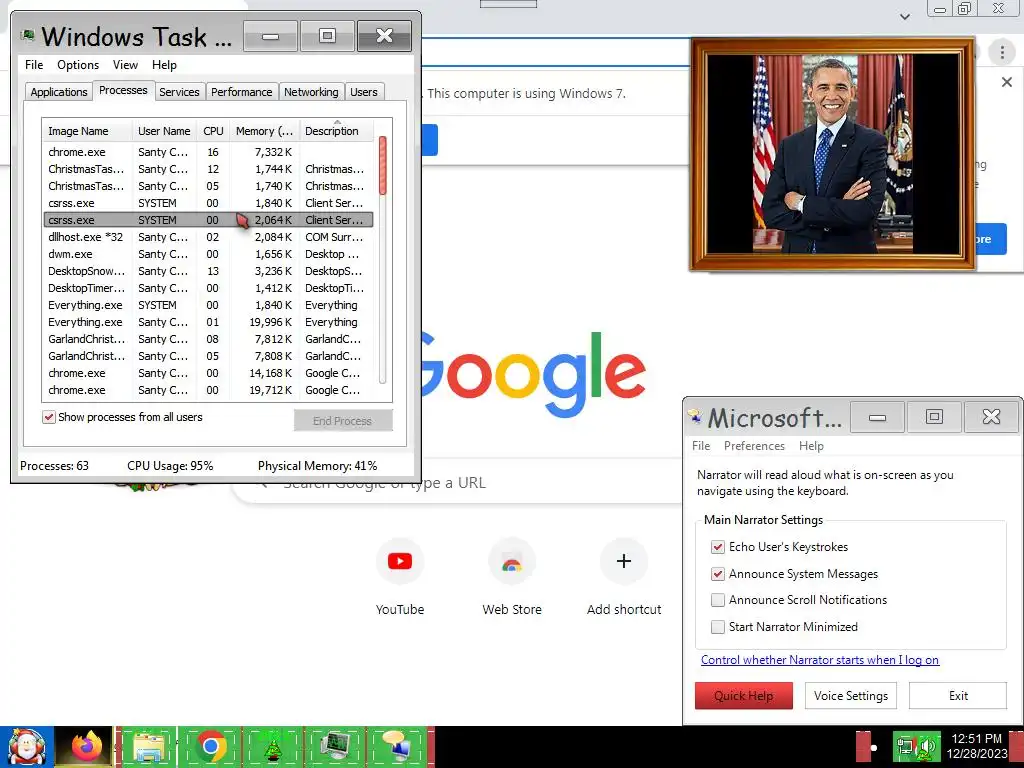Switch to the Performance tab
This screenshot has width=1024, height=768.
click(242, 92)
